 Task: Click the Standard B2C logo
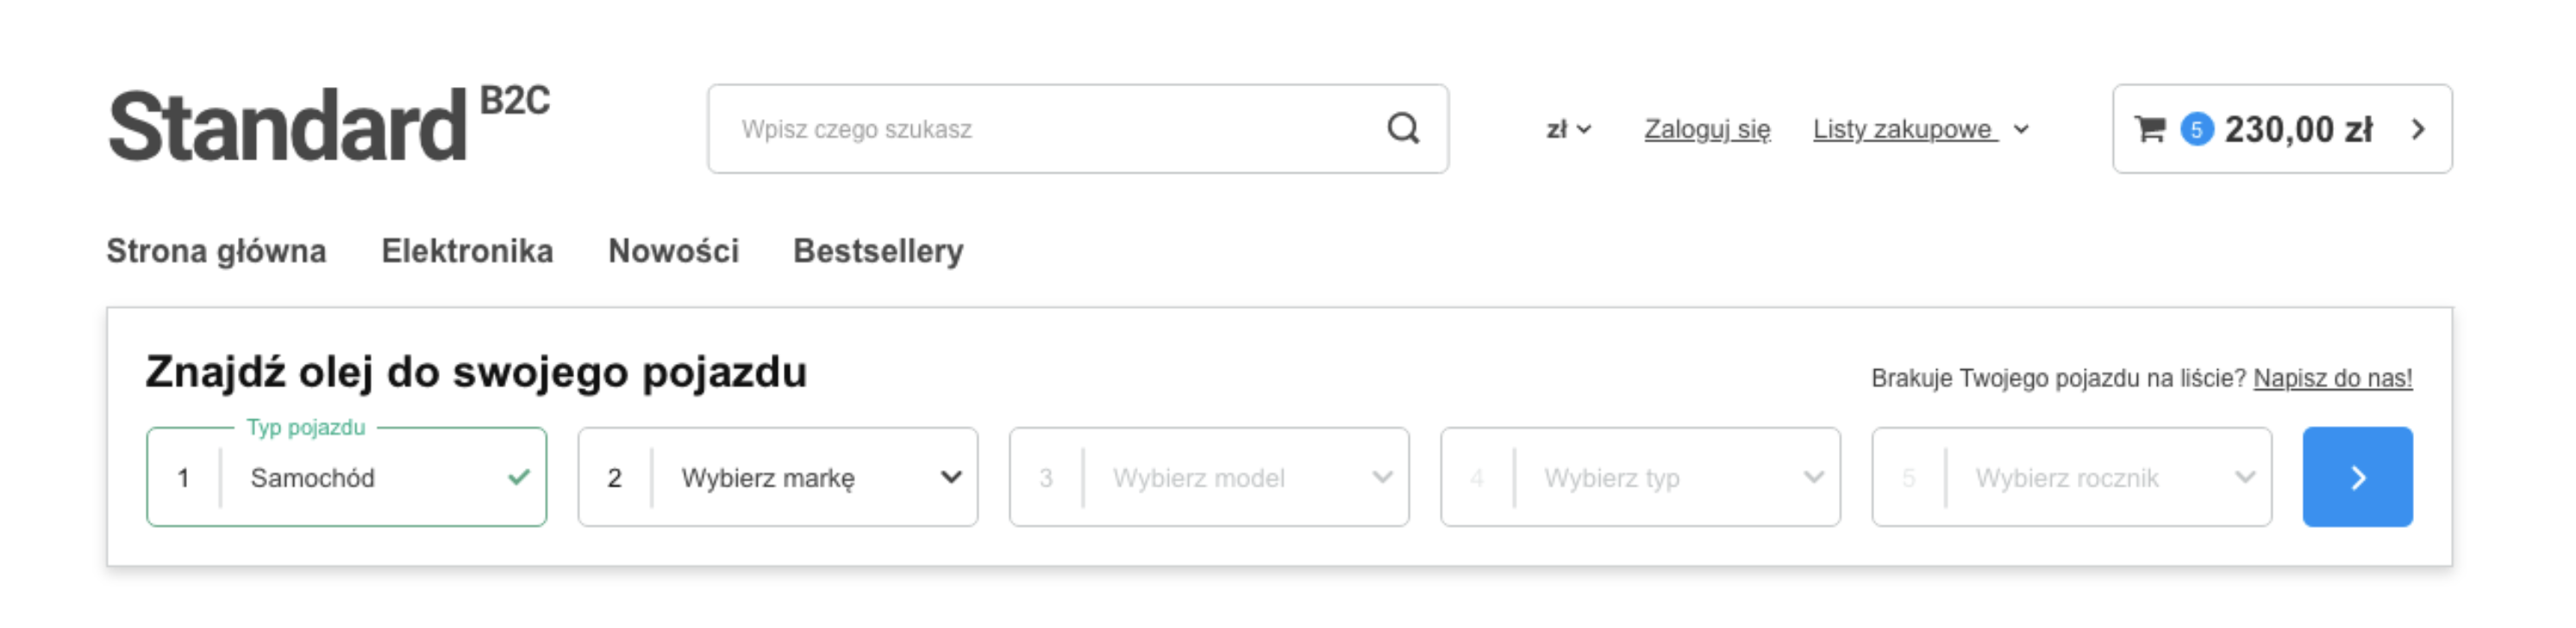pyautogui.click(x=328, y=127)
